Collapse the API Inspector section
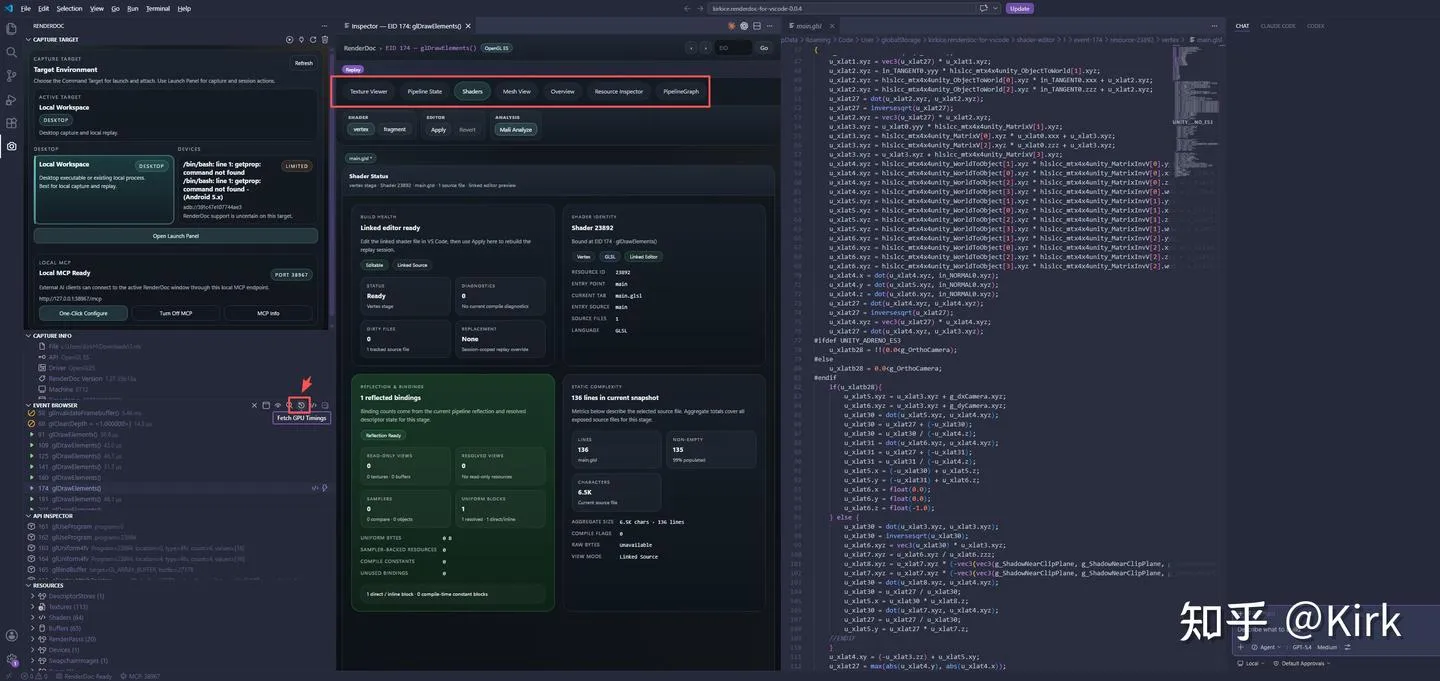1440x681 pixels. pos(29,516)
